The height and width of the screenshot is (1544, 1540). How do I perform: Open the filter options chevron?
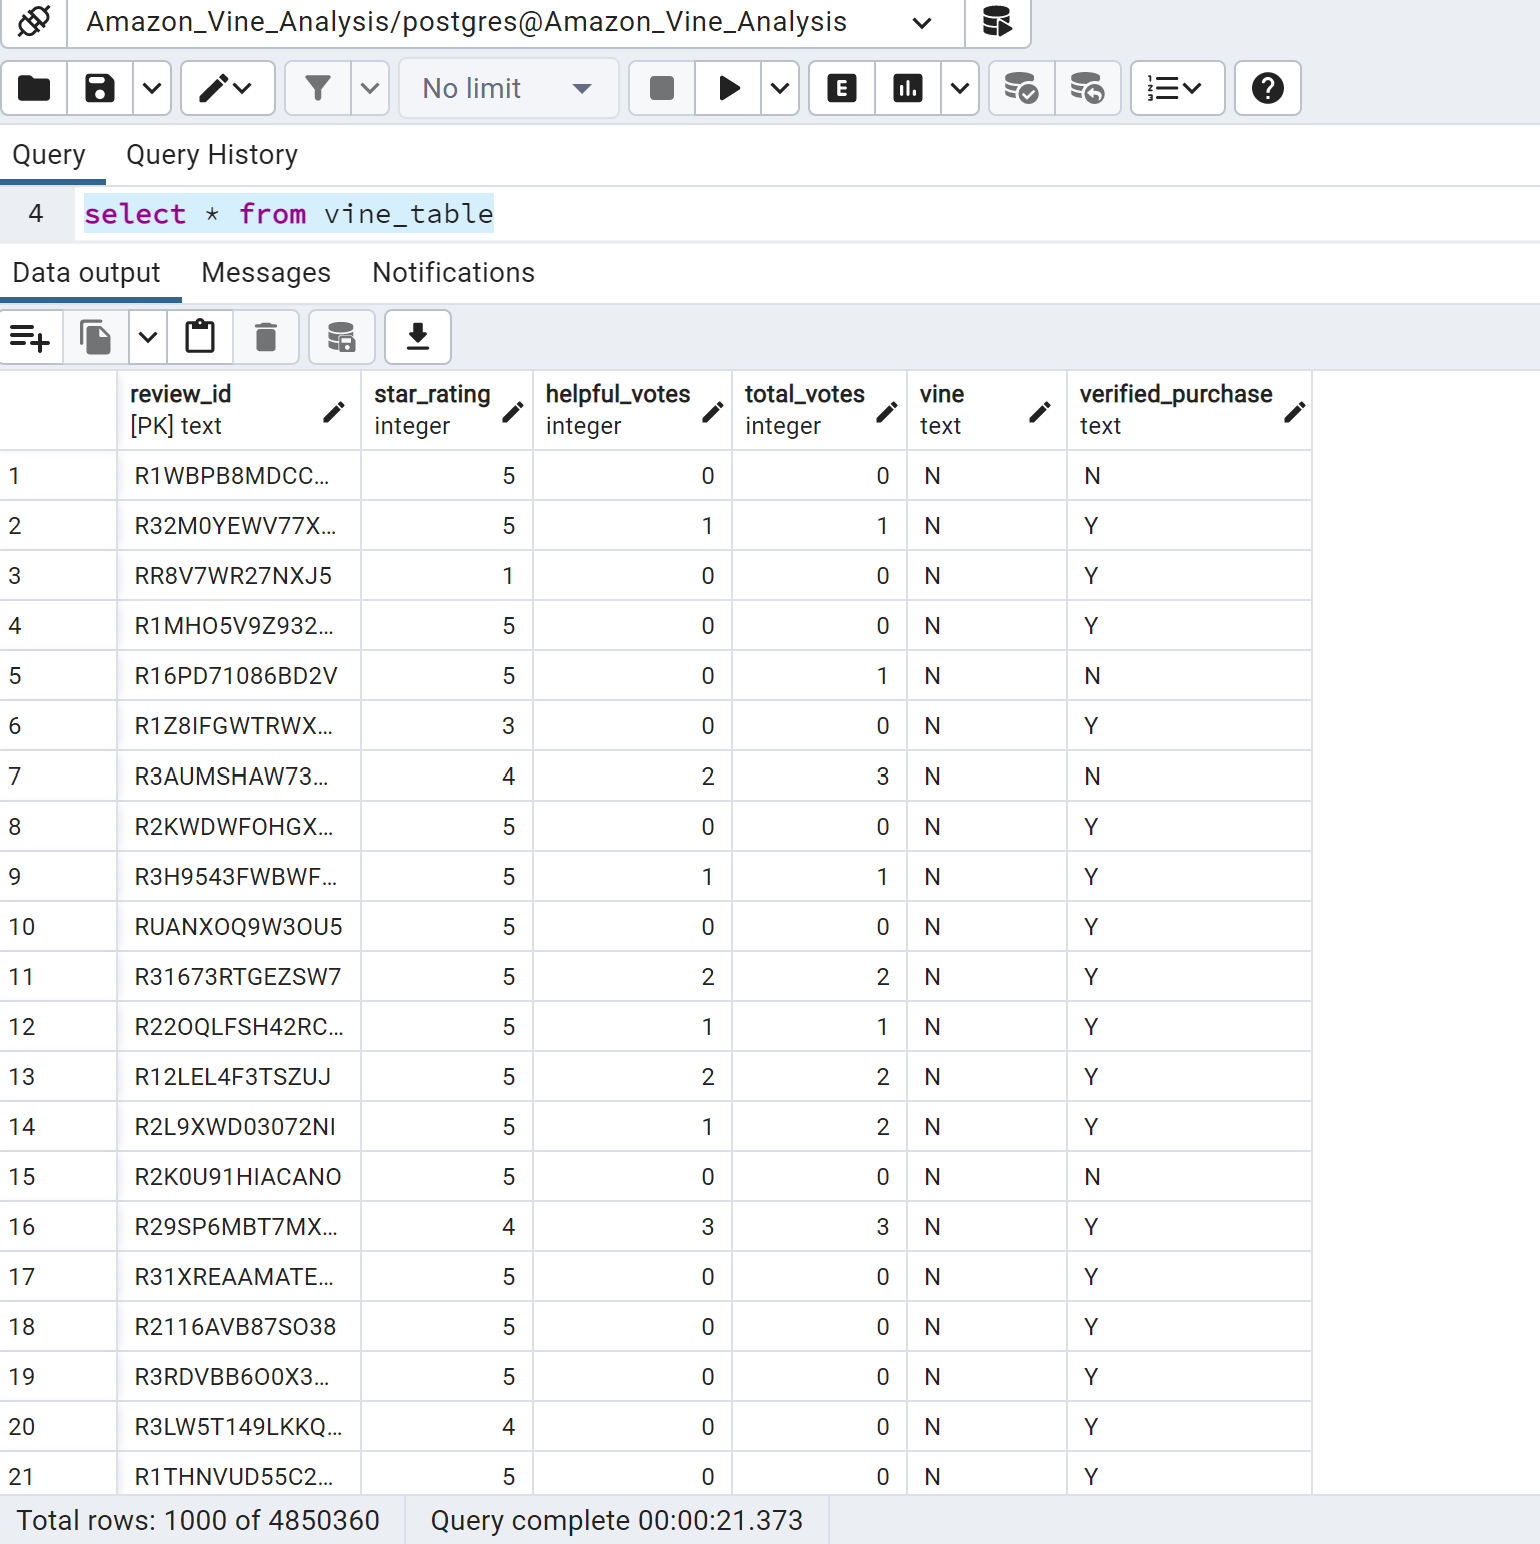tap(369, 88)
